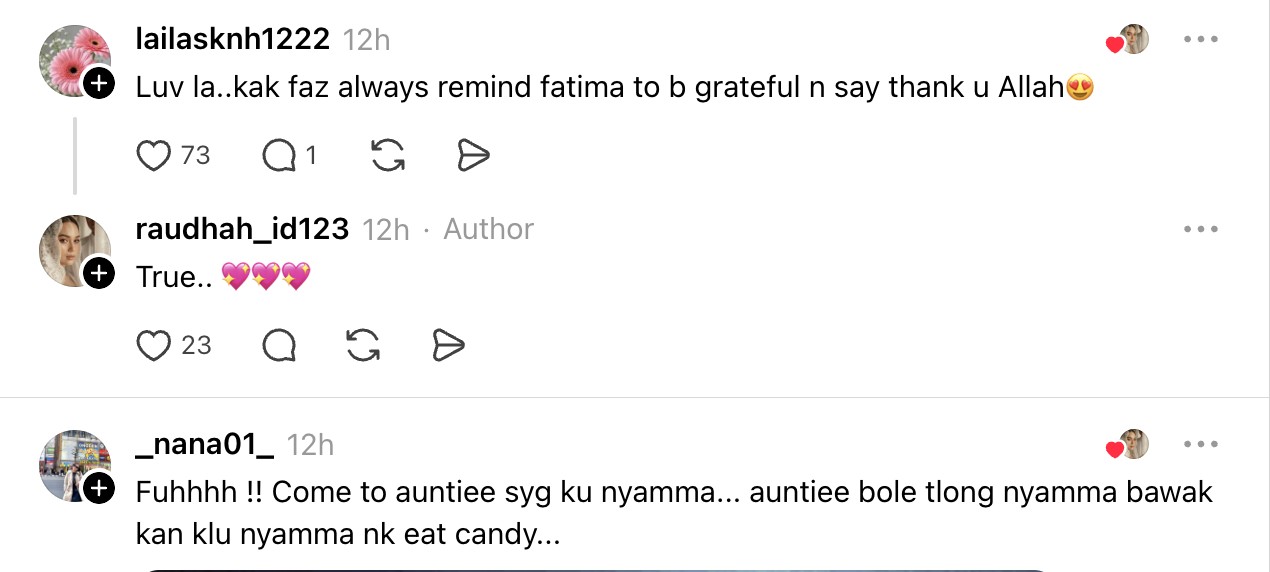Open more options for raudhah_id123's reply
1270x572 pixels.
point(1200,229)
